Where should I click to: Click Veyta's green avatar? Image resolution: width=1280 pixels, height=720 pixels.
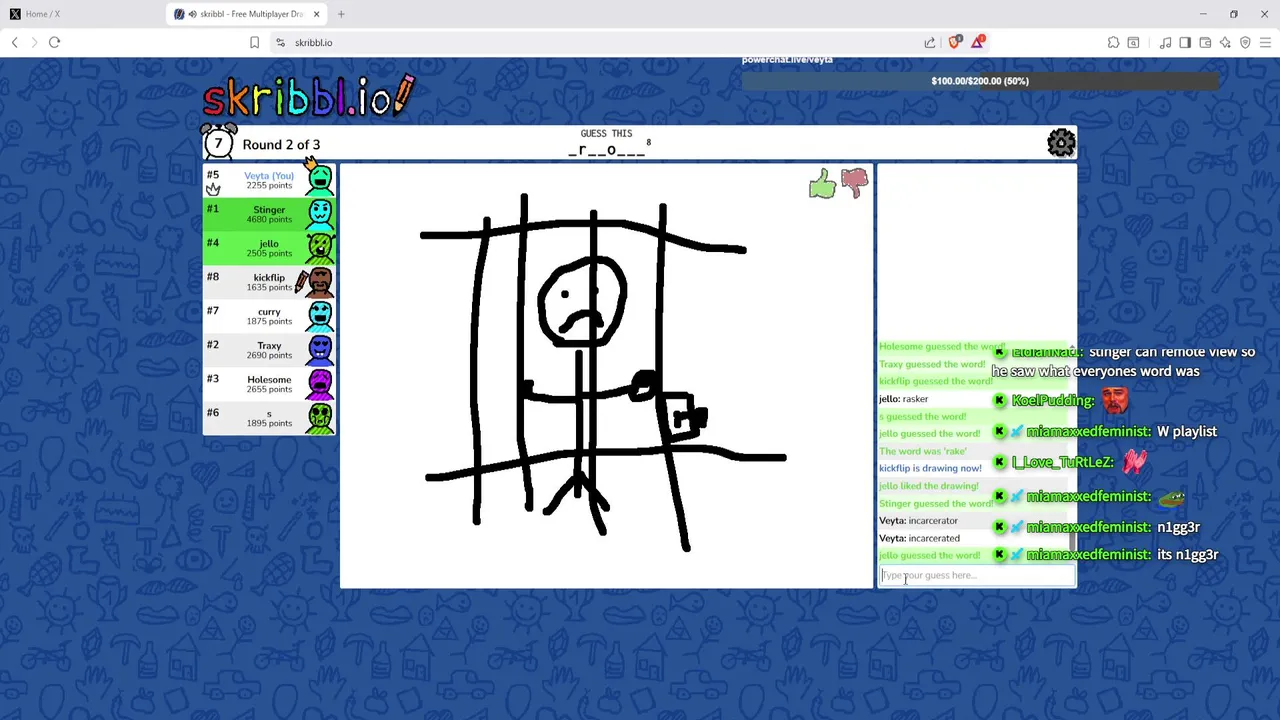(320, 178)
